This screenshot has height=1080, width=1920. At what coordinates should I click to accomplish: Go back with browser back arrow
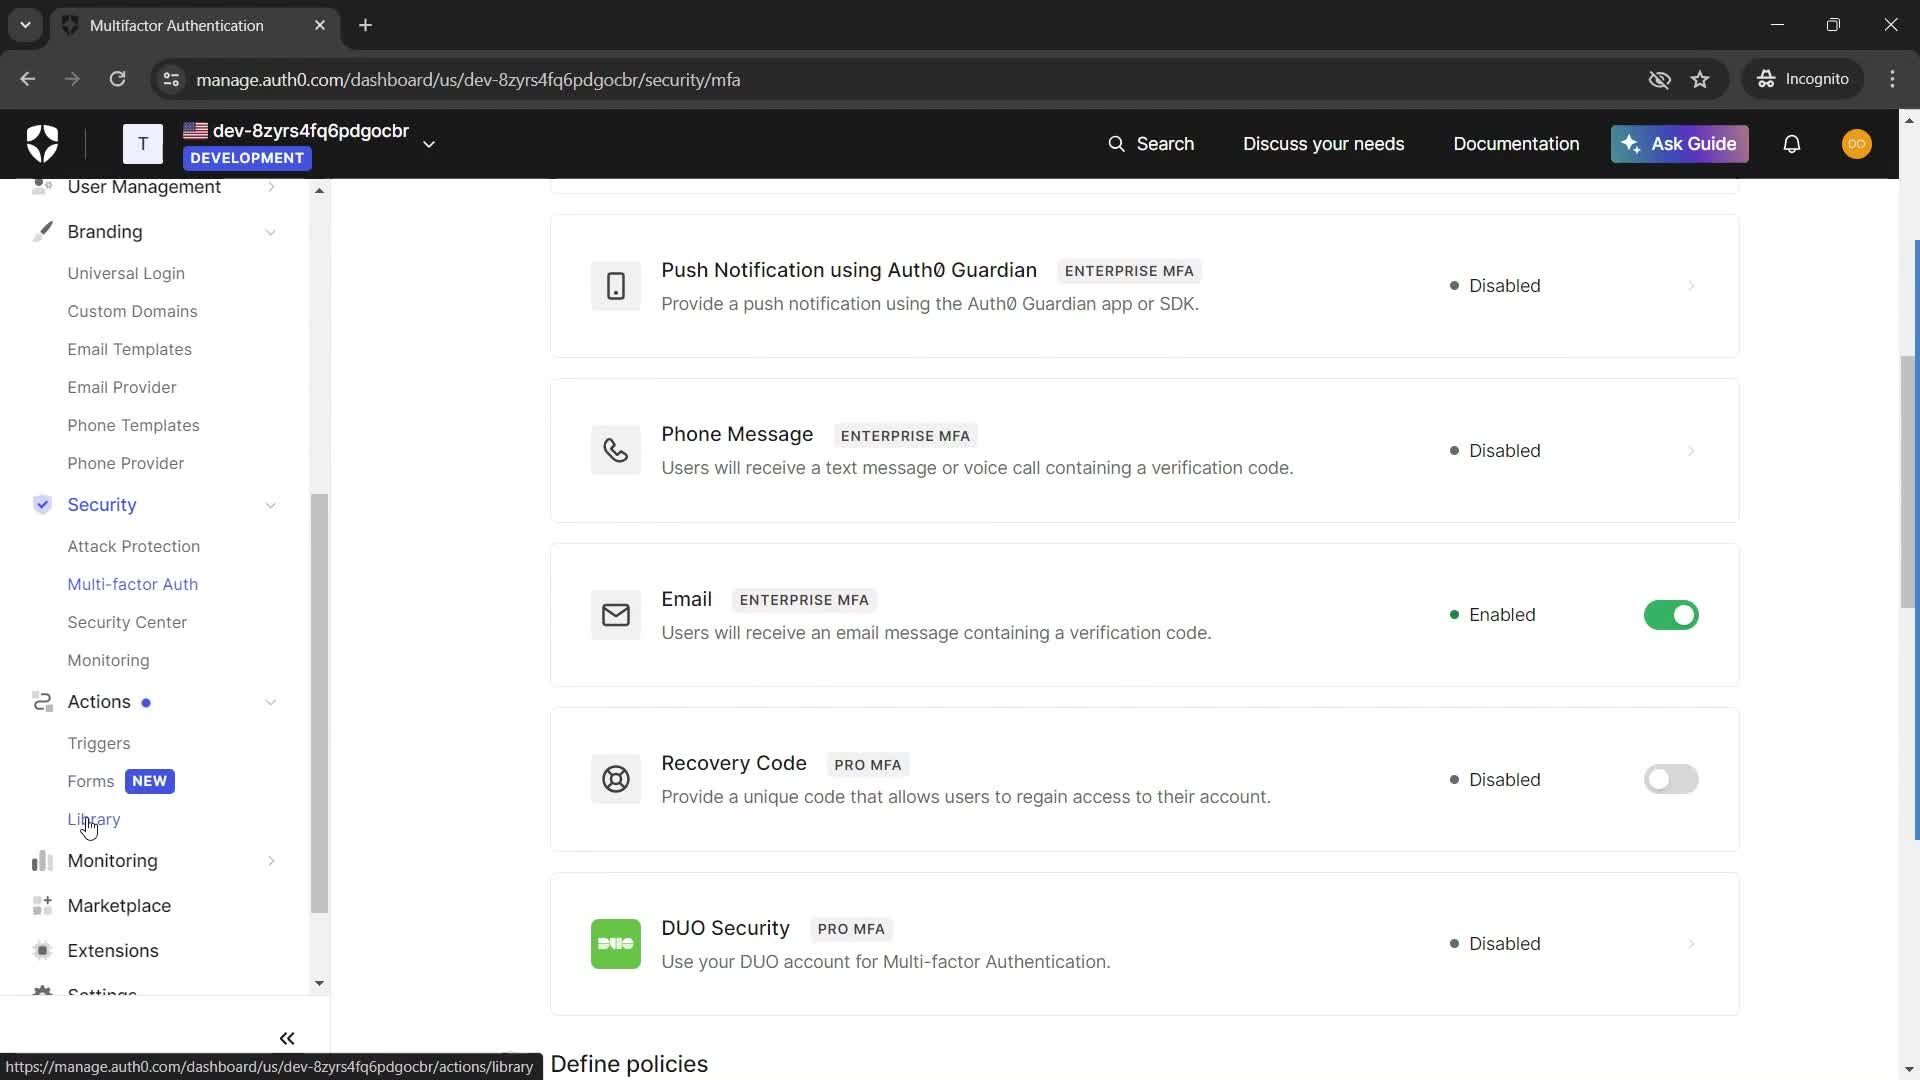click(x=27, y=79)
